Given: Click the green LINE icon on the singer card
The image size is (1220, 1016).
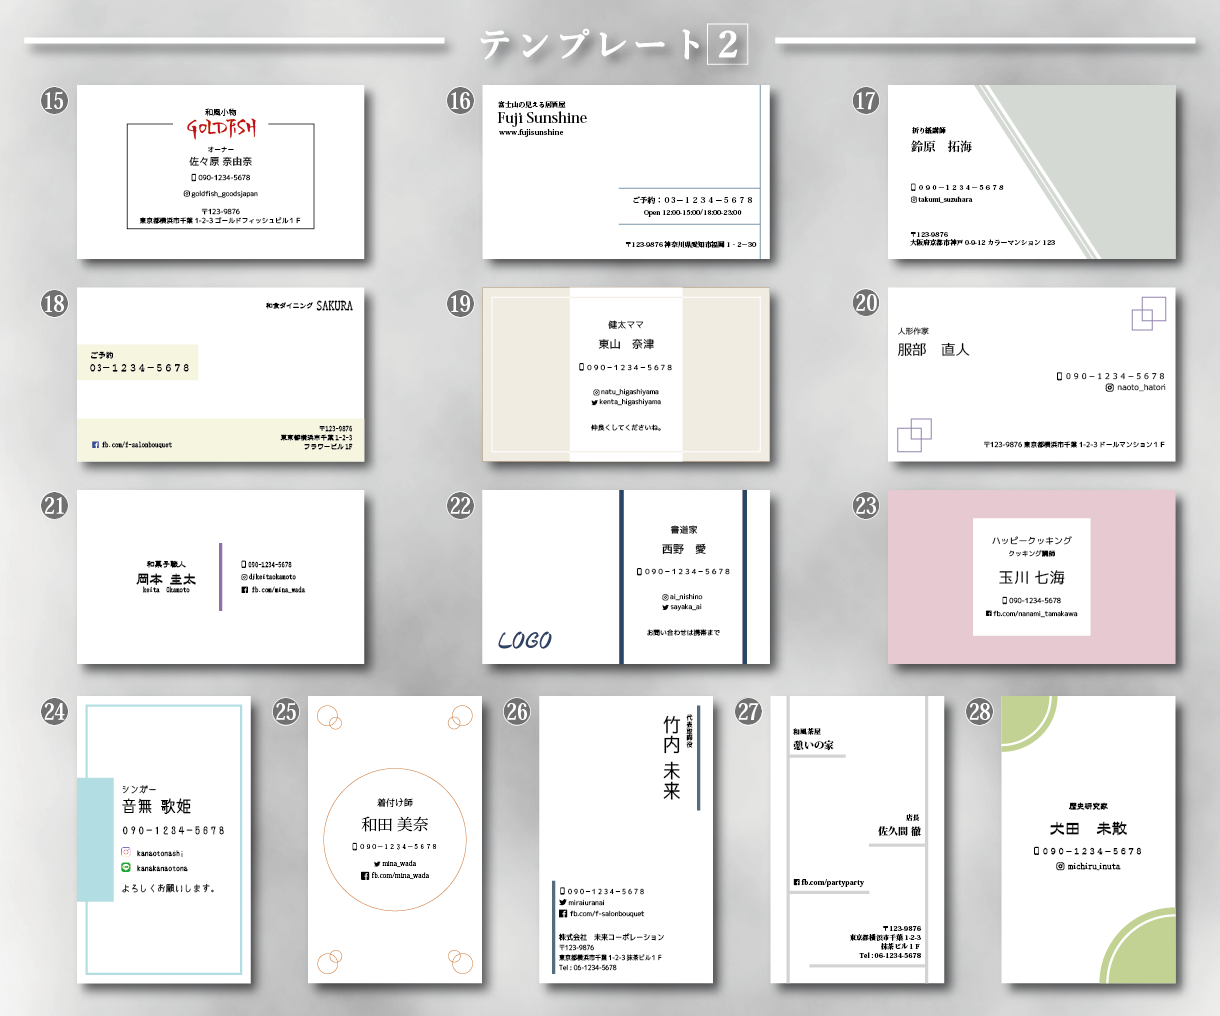Looking at the screenshot, I should [x=126, y=868].
